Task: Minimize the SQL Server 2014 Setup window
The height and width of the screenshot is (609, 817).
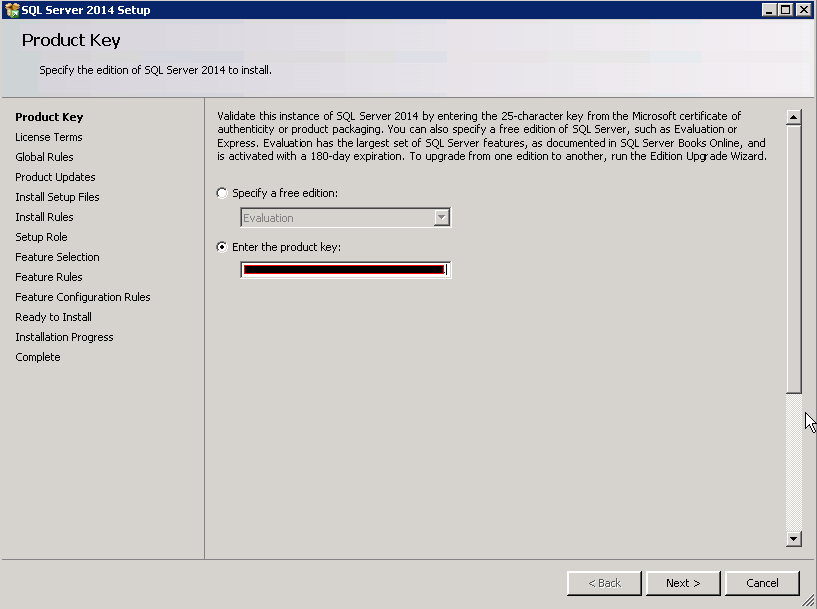Action: tap(769, 10)
